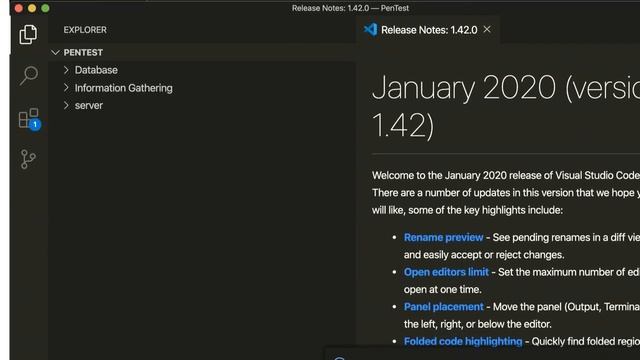
Task: Open the Explorer files icon in activity bar
Action: point(28,34)
